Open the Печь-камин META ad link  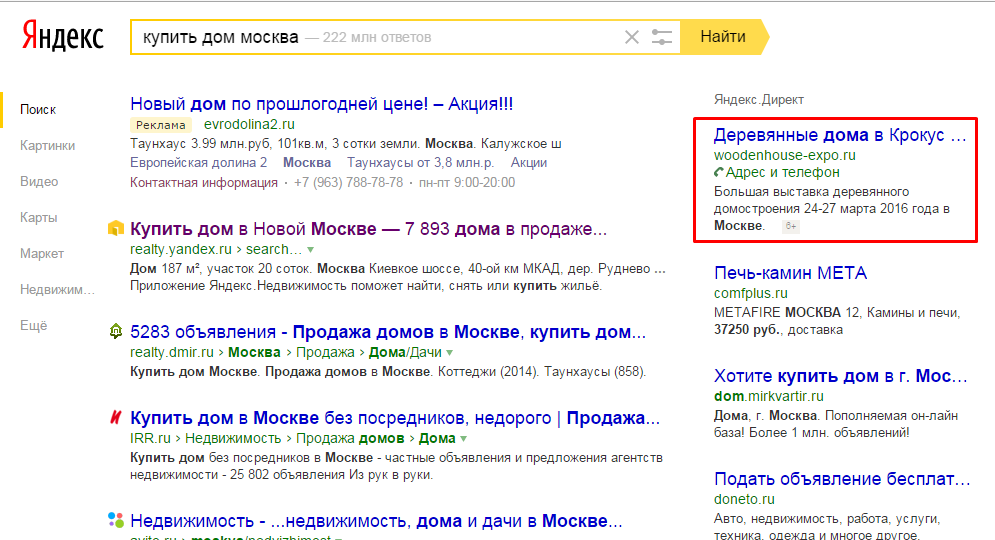pyautogui.click(x=790, y=273)
